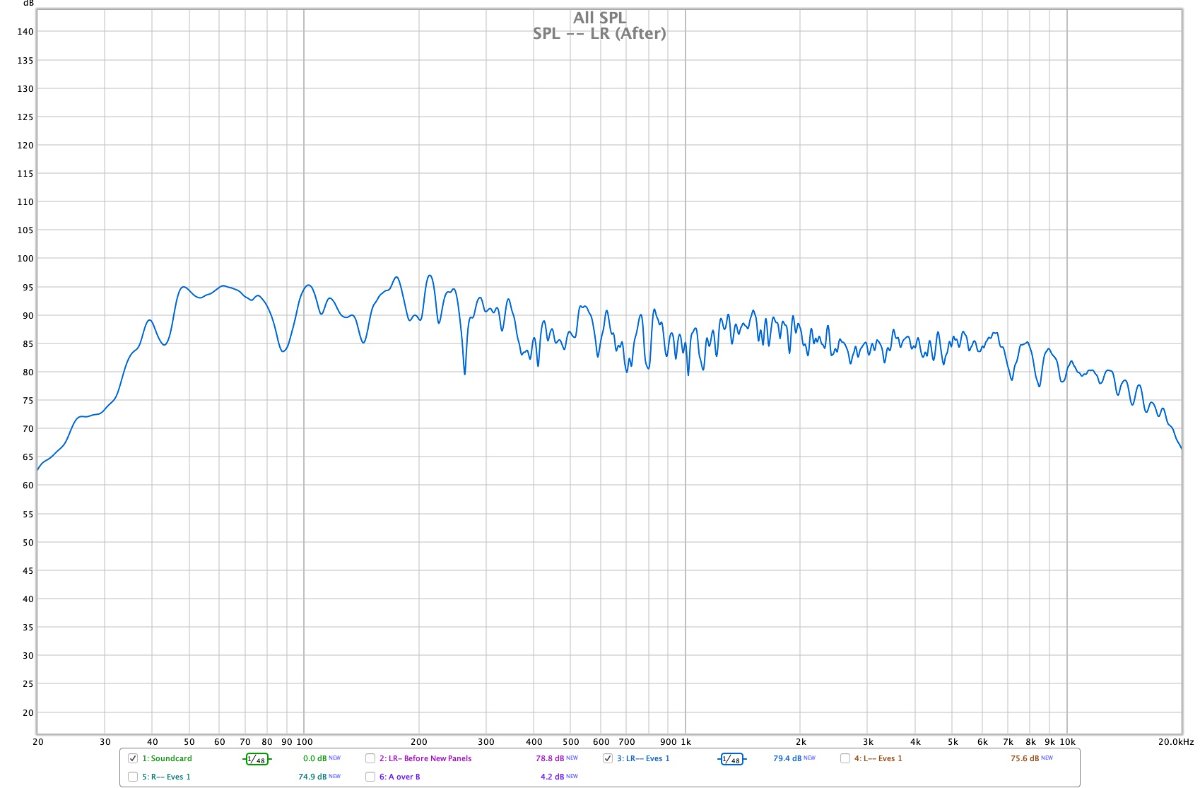Click the green 1/48 smoothing icon for Soundcard

(257, 759)
